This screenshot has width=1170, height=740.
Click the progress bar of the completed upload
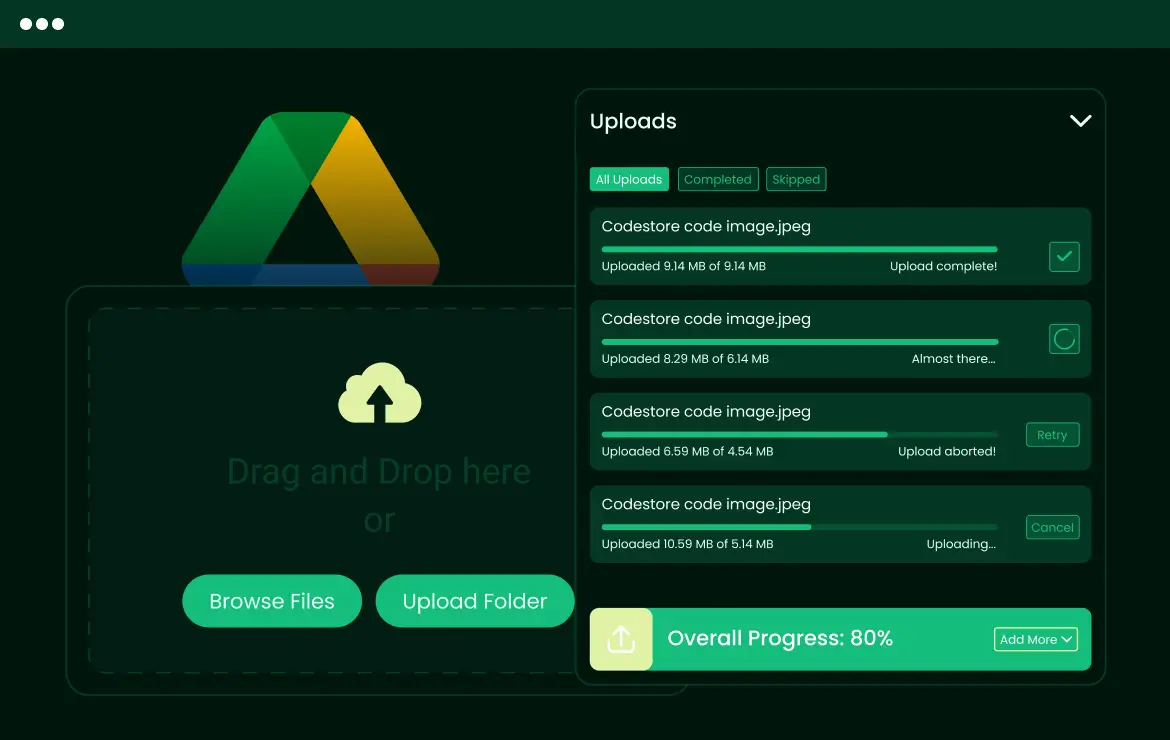click(x=799, y=249)
